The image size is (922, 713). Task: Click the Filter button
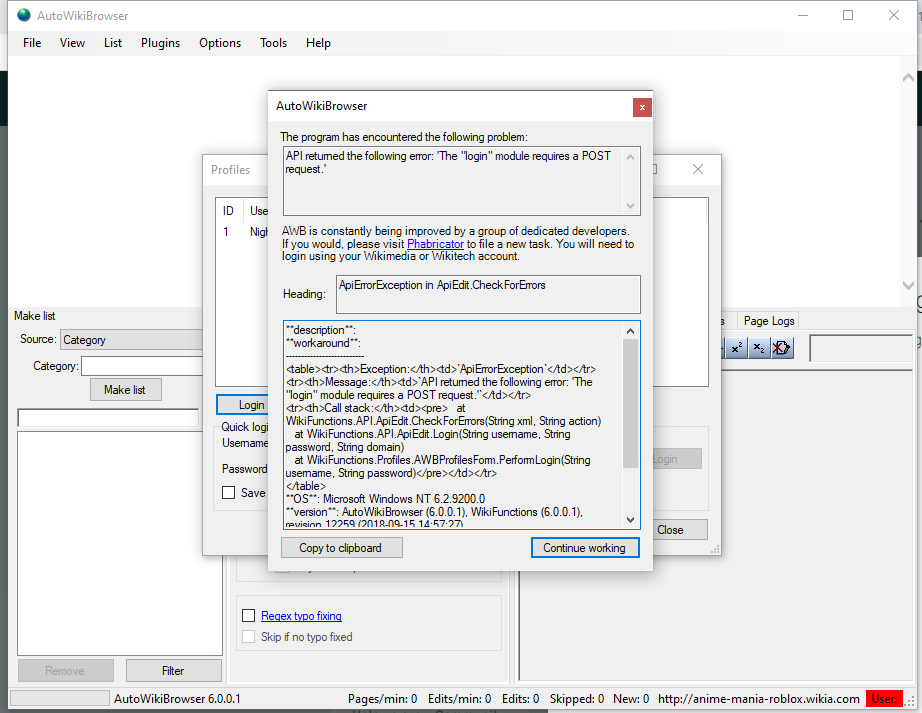coord(173,671)
